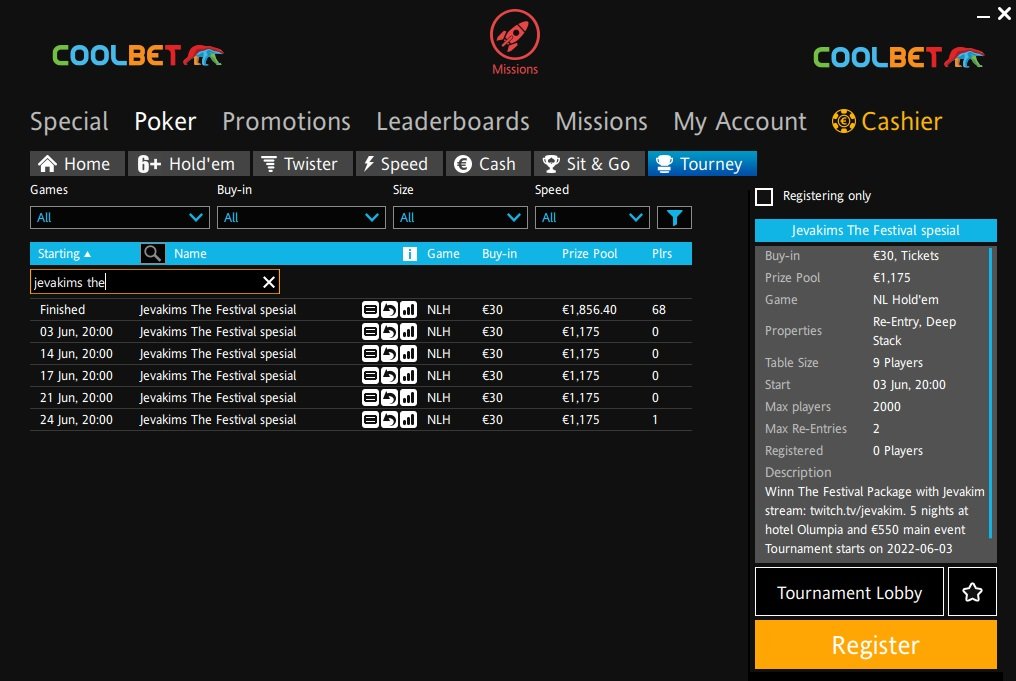Click deep stack icon in Finished row

(370, 310)
